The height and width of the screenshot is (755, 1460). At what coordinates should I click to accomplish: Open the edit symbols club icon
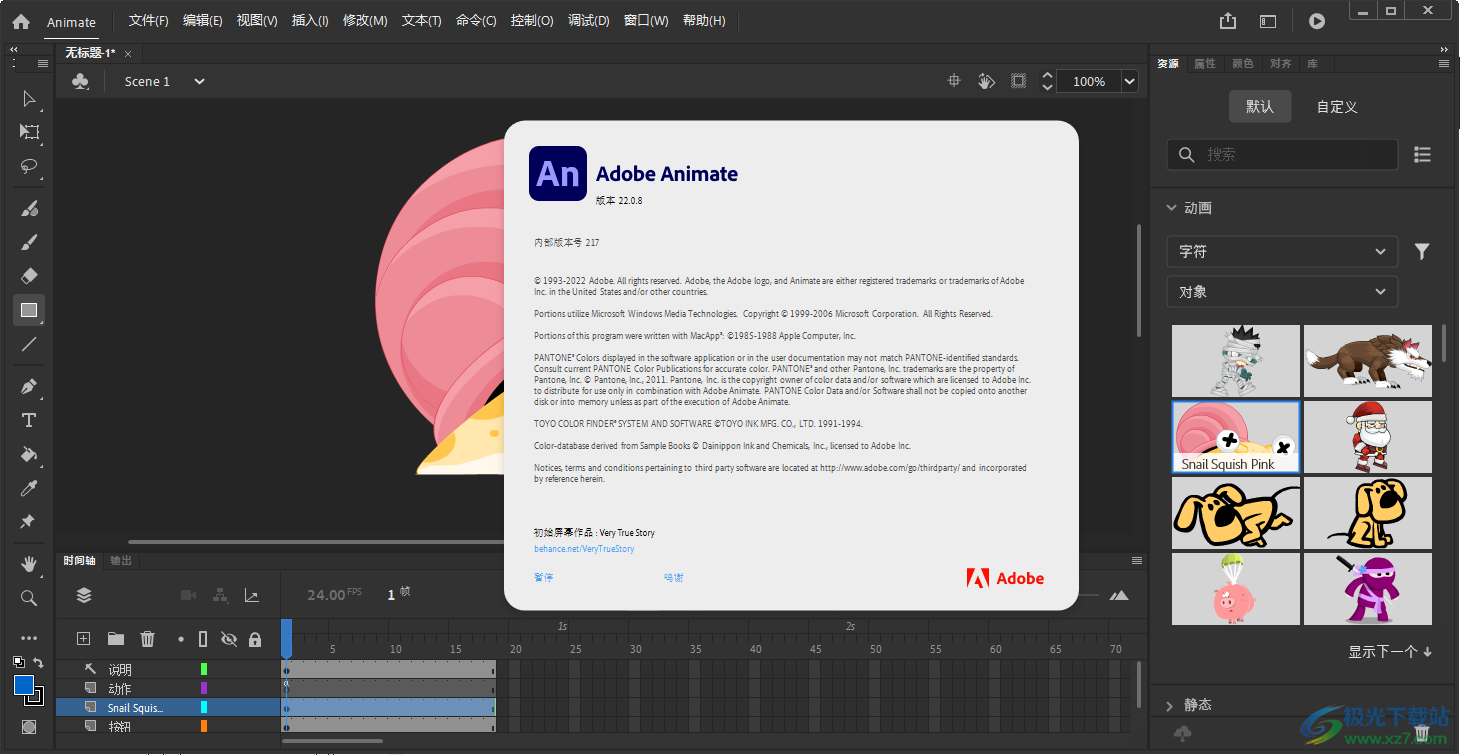pyautogui.click(x=81, y=82)
